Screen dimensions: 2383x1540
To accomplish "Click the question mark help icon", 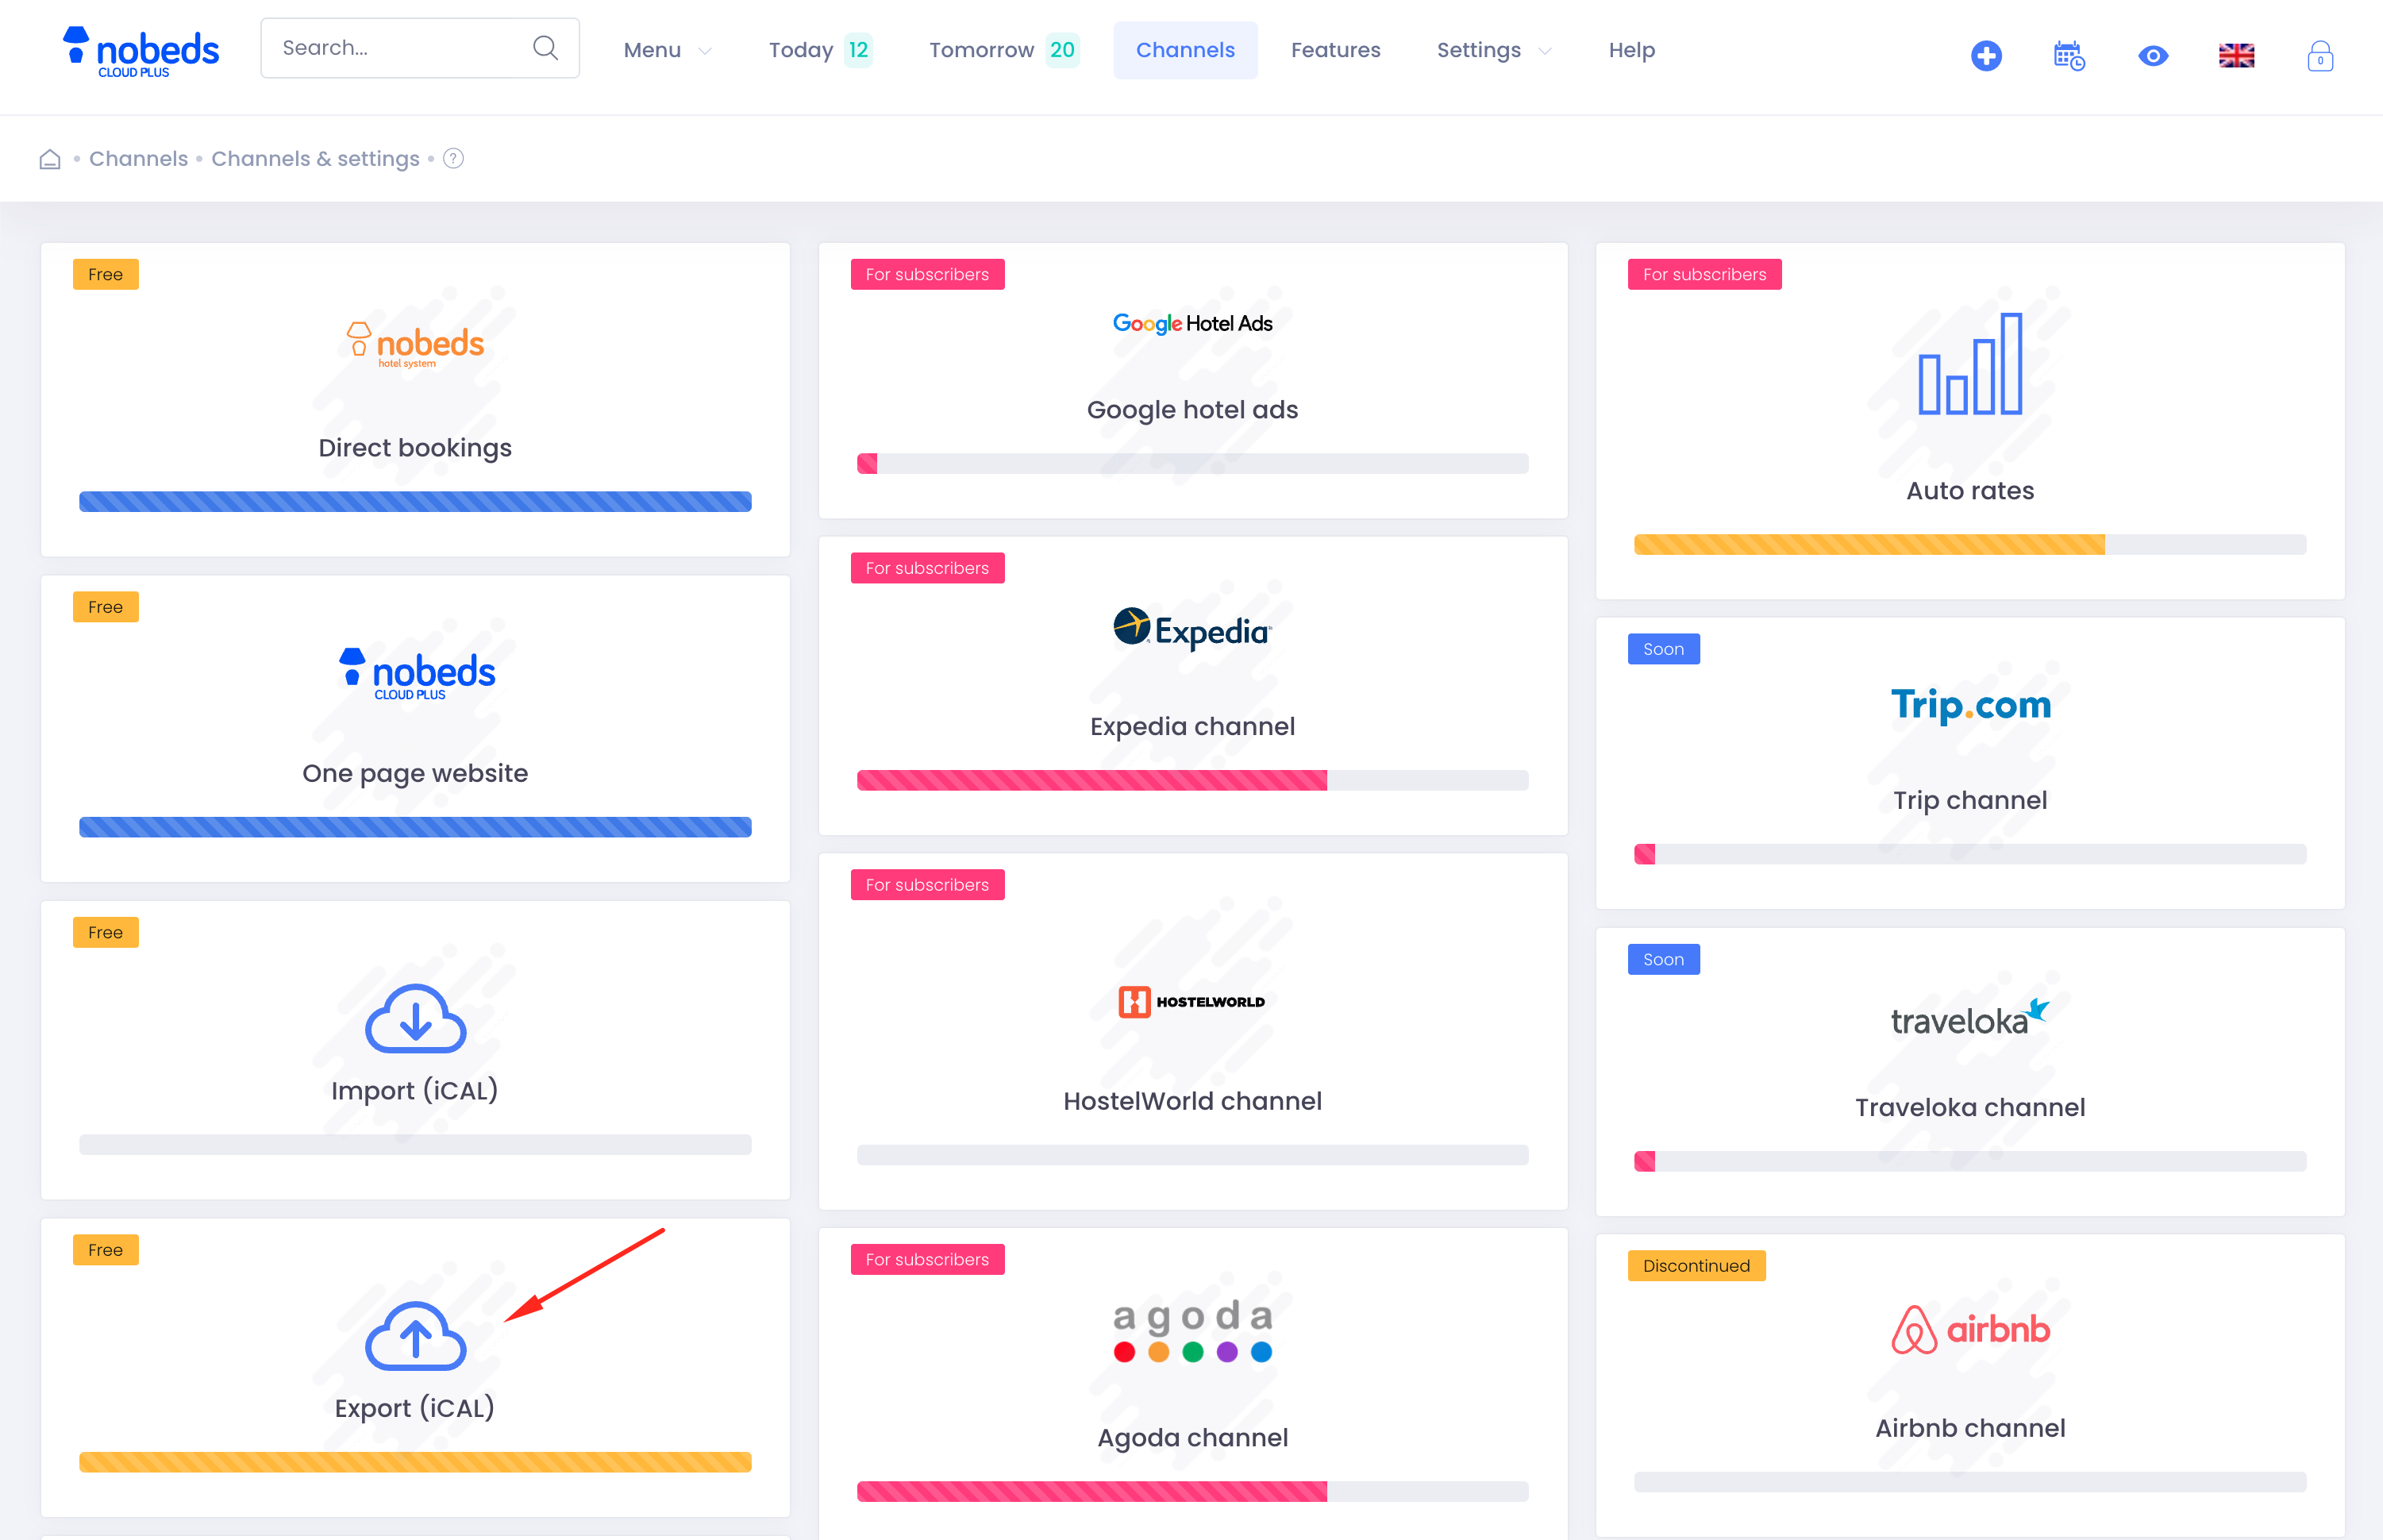I will coord(453,159).
